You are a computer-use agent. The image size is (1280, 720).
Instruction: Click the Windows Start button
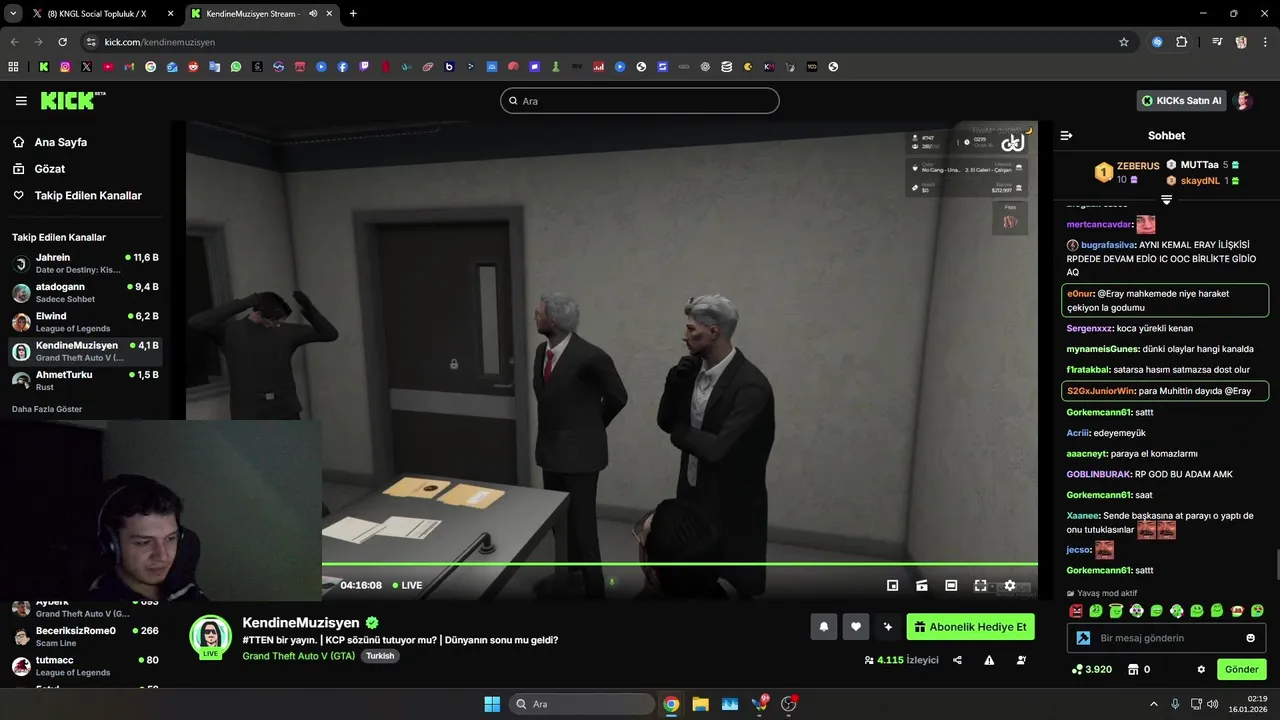pos(492,704)
